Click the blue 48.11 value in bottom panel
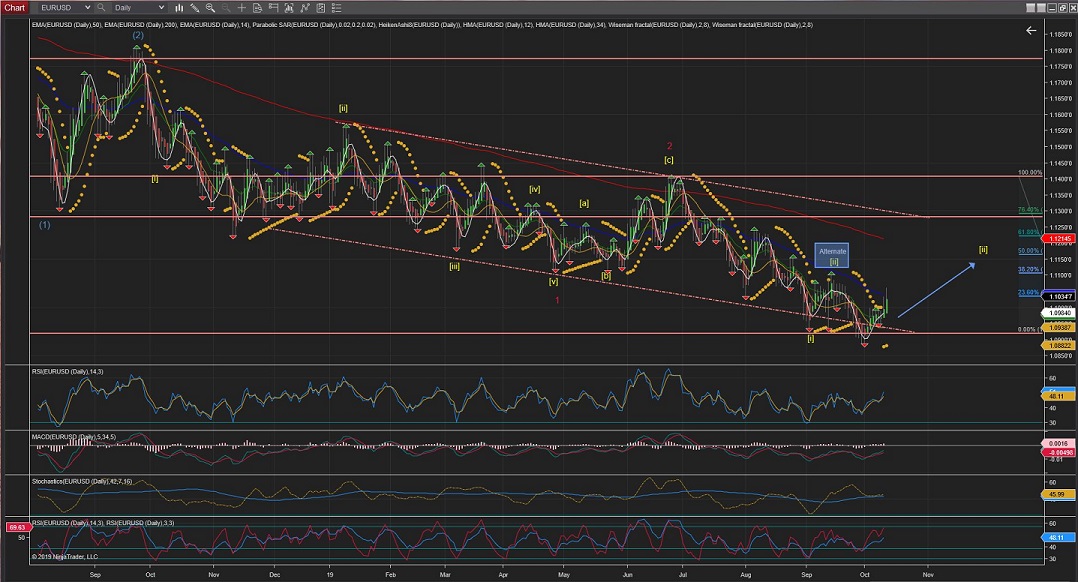The width and height of the screenshot is (1078, 582). pyautogui.click(x=1057, y=537)
